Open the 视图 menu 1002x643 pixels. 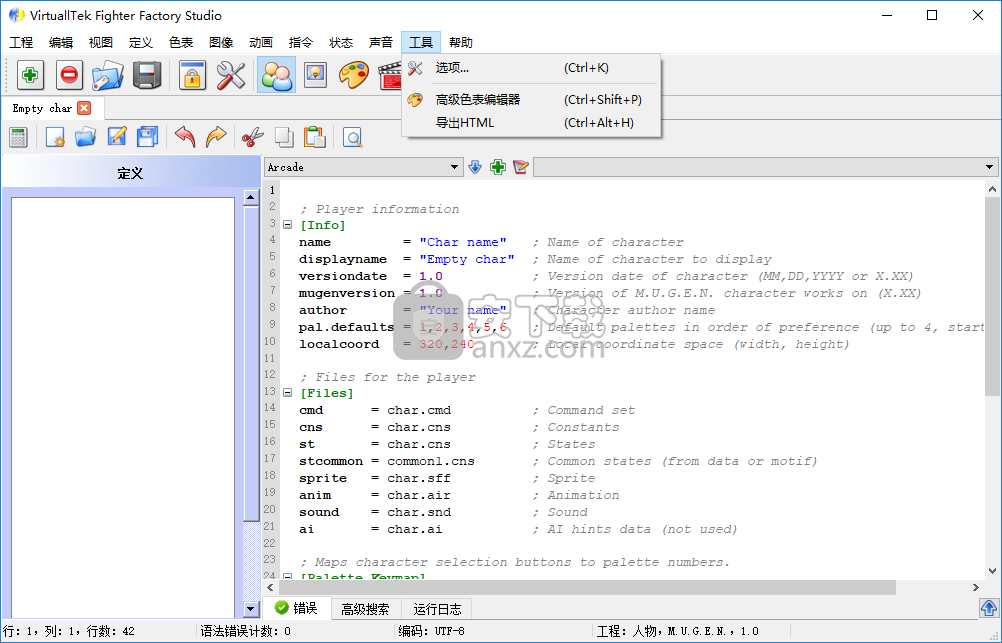pyautogui.click(x=101, y=43)
